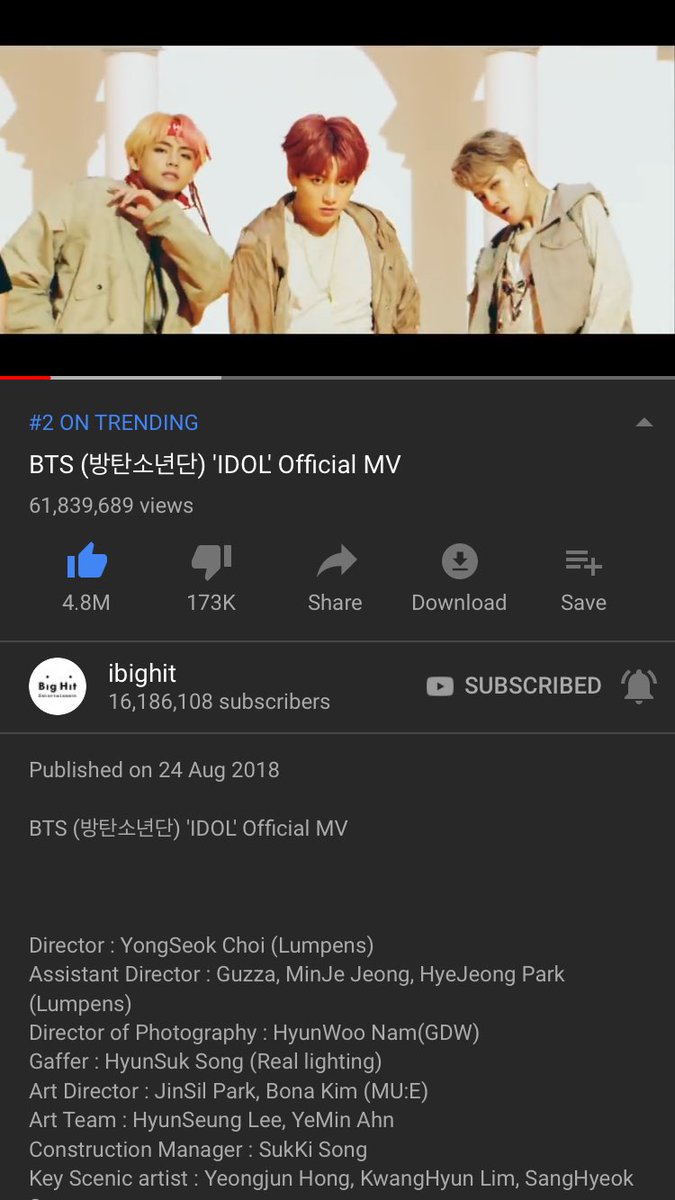Image resolution: width=675 pixels, height=1200 pixels.
Task: Tap the video player frame
Action: pyautogui.click(x=337, y=190)
